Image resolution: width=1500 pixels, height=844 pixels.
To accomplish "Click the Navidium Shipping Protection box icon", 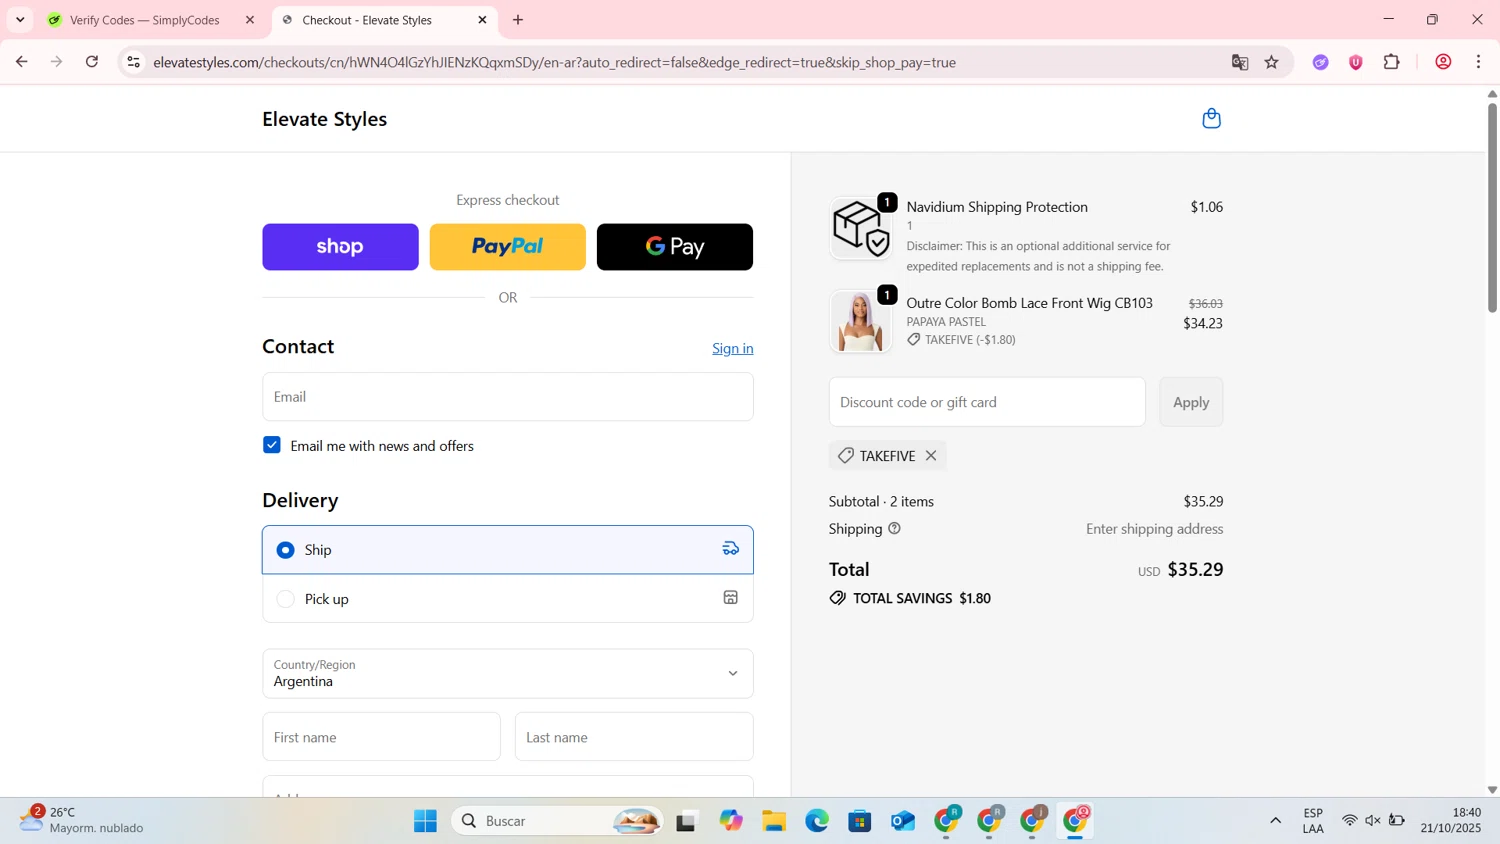I will pyautogui.click(x=861, y=228).
